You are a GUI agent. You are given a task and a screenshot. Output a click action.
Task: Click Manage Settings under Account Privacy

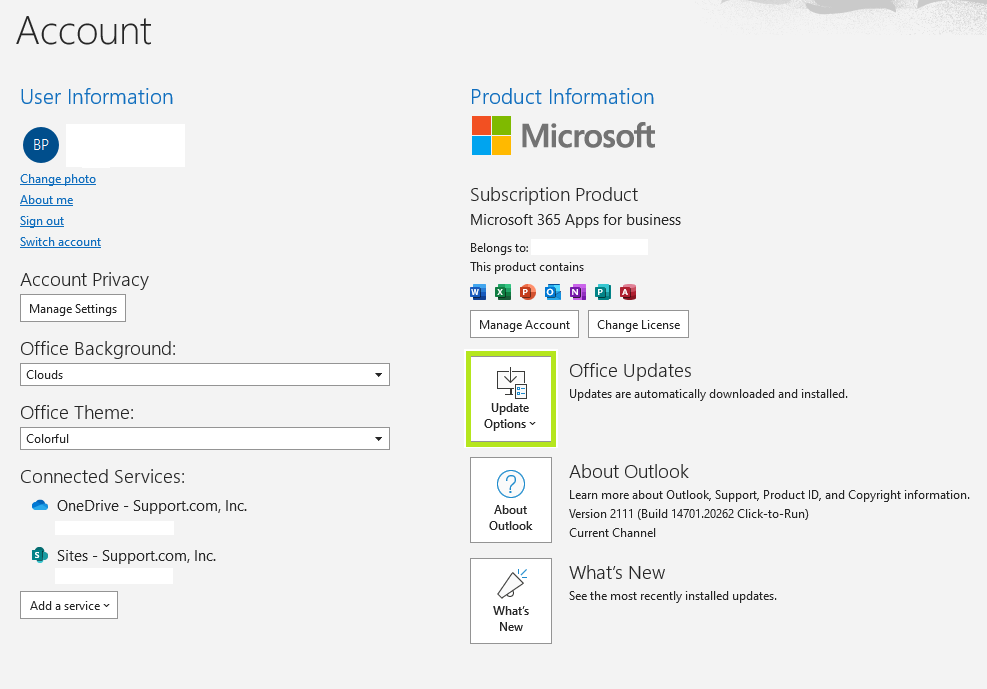73,308
